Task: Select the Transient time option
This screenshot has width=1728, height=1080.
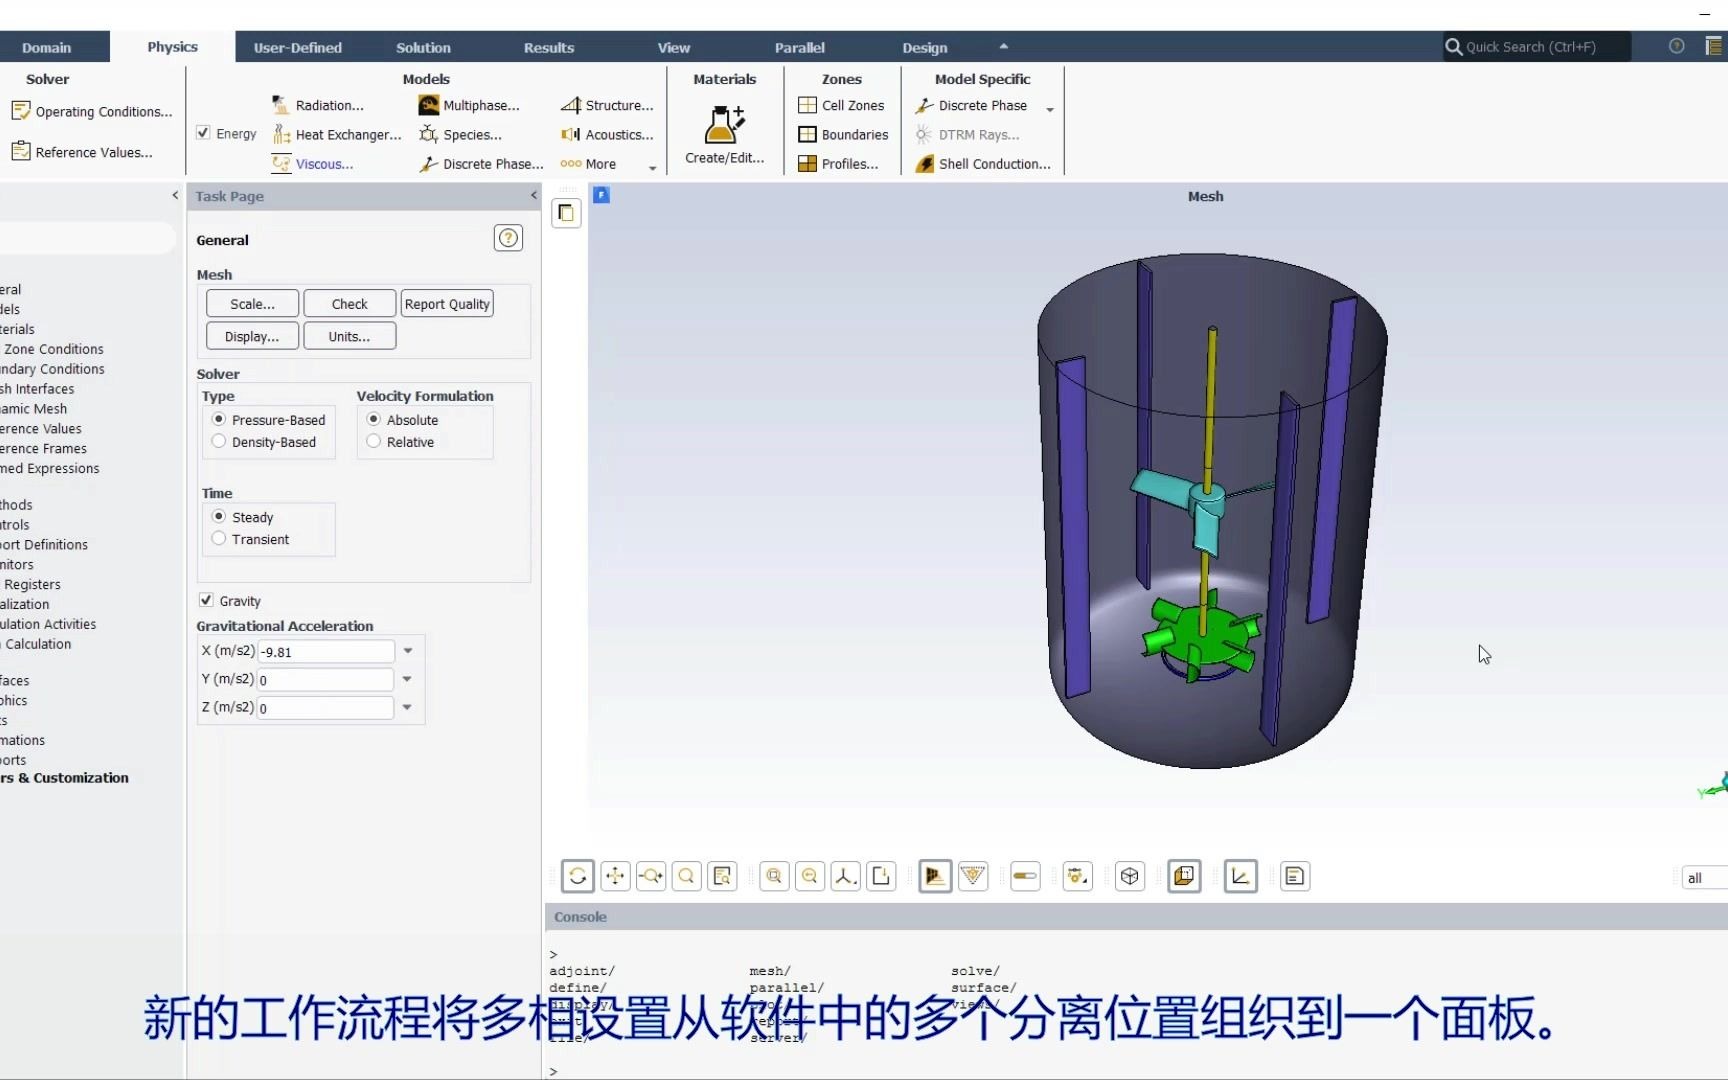Action: pos(219,538)
